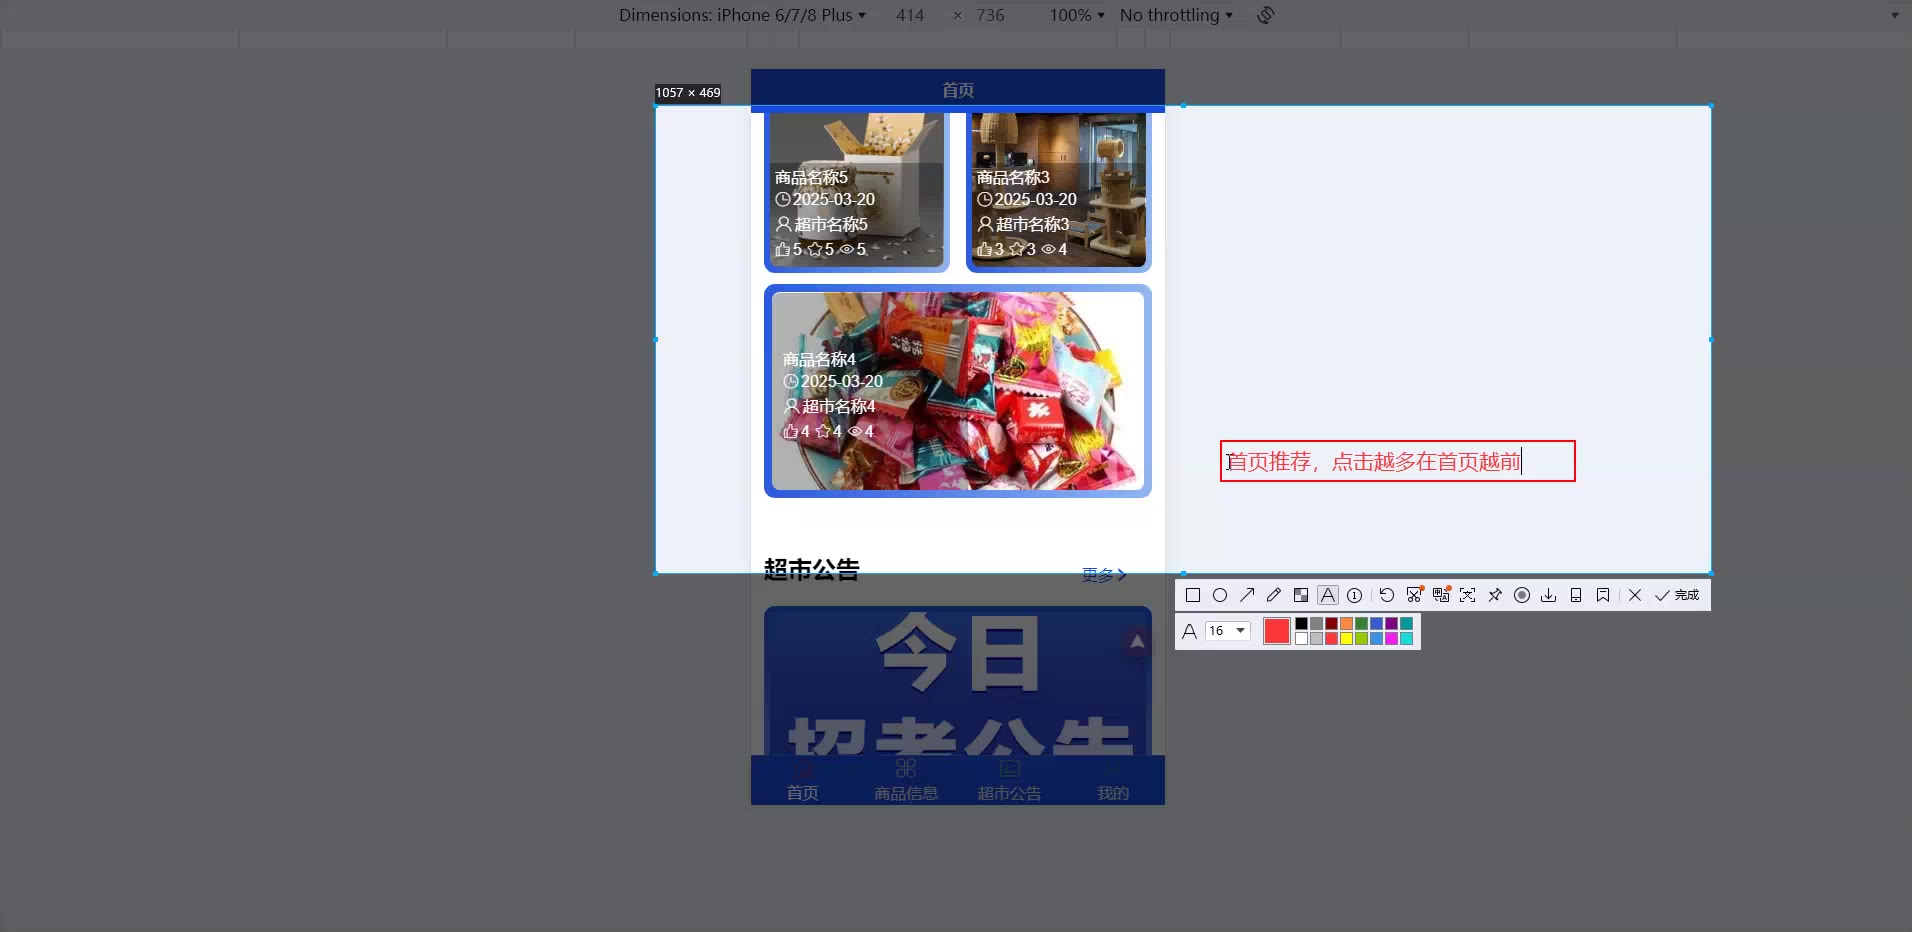Switch to the 首页 bottom tab

pos(802,781)
